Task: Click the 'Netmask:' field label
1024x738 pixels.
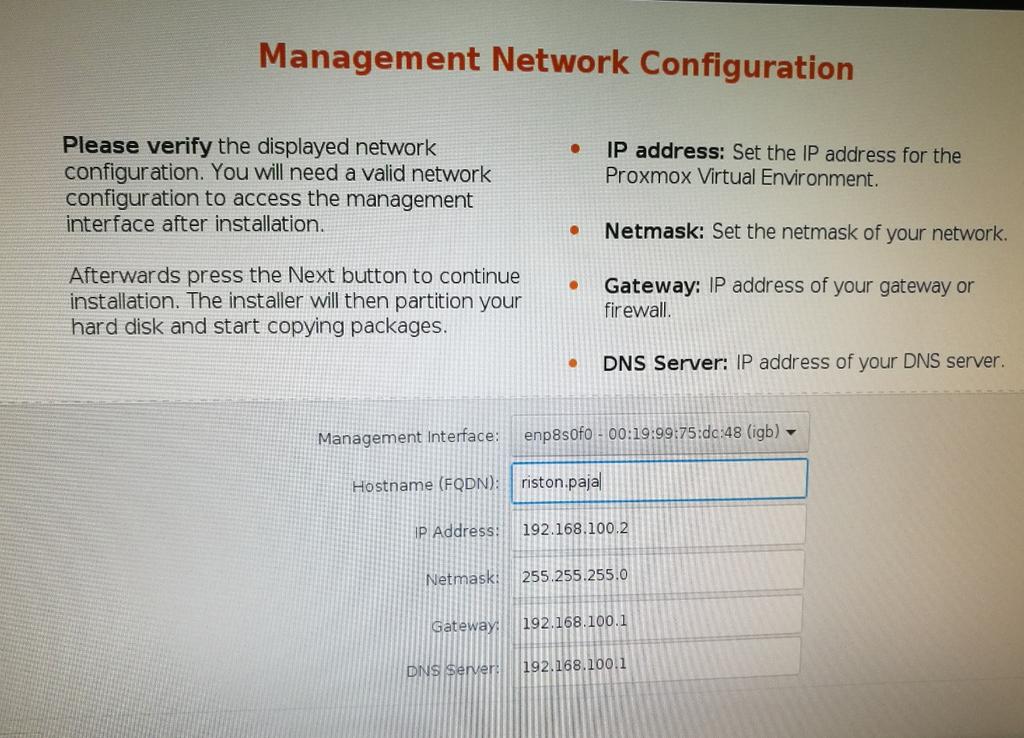Action: pyautogui.click(x=462, y=579)
